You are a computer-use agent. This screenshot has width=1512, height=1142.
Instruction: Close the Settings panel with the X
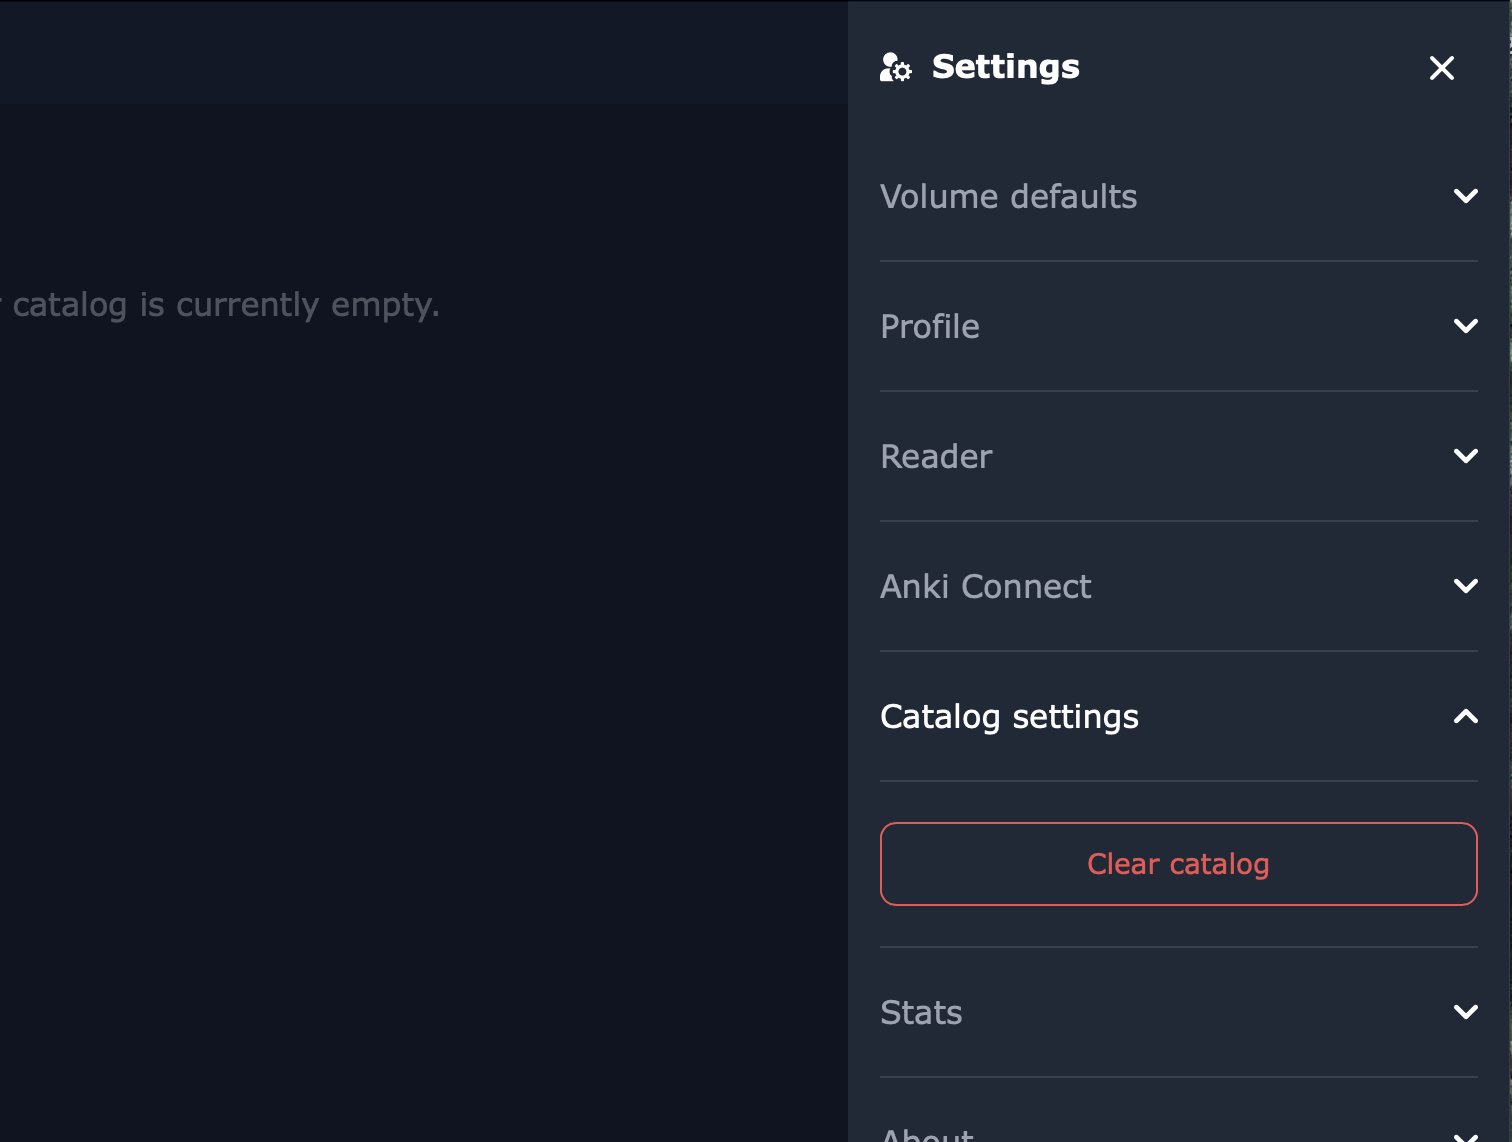(x=1441, y=68)
